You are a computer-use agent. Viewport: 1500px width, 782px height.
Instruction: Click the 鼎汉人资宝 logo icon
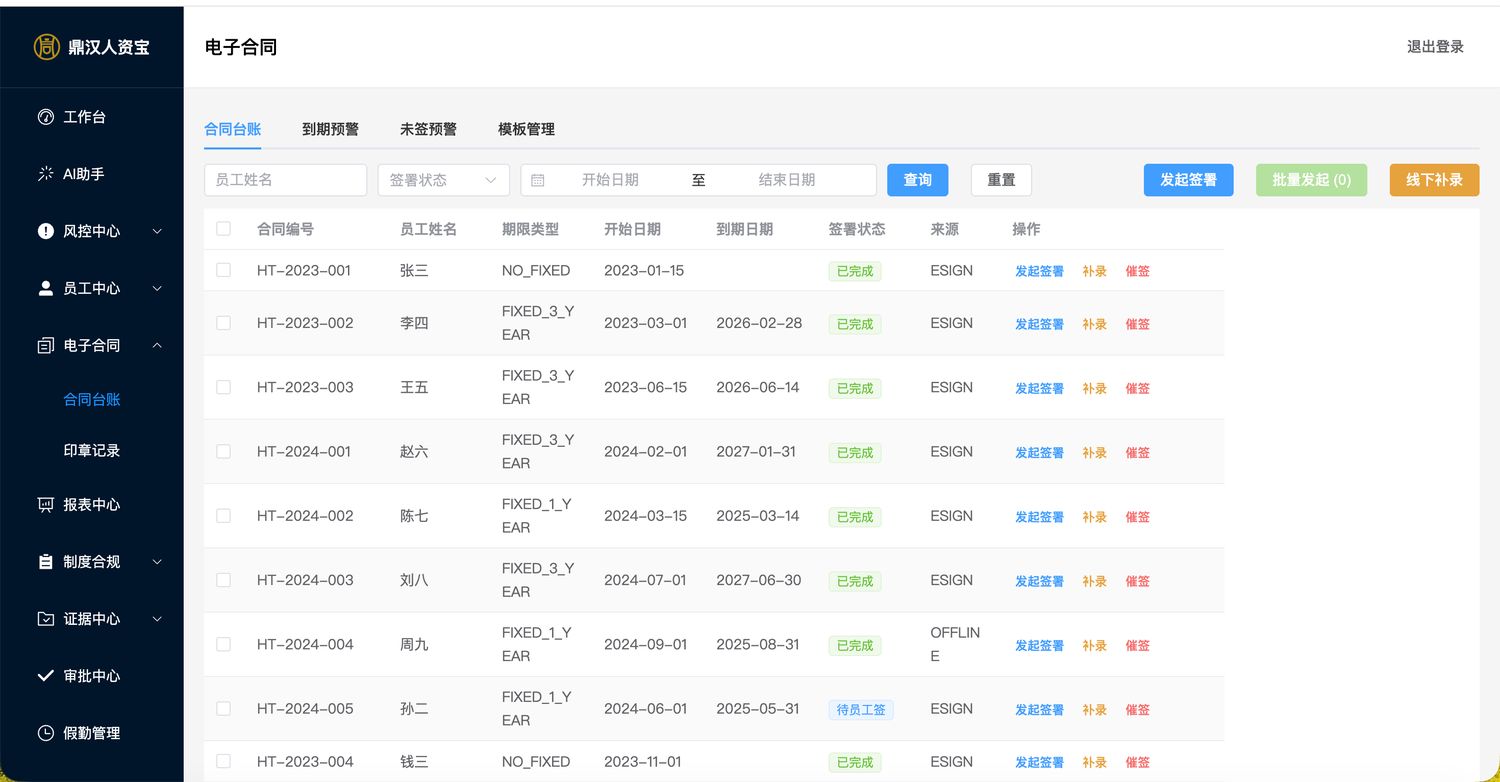point(46,47)
